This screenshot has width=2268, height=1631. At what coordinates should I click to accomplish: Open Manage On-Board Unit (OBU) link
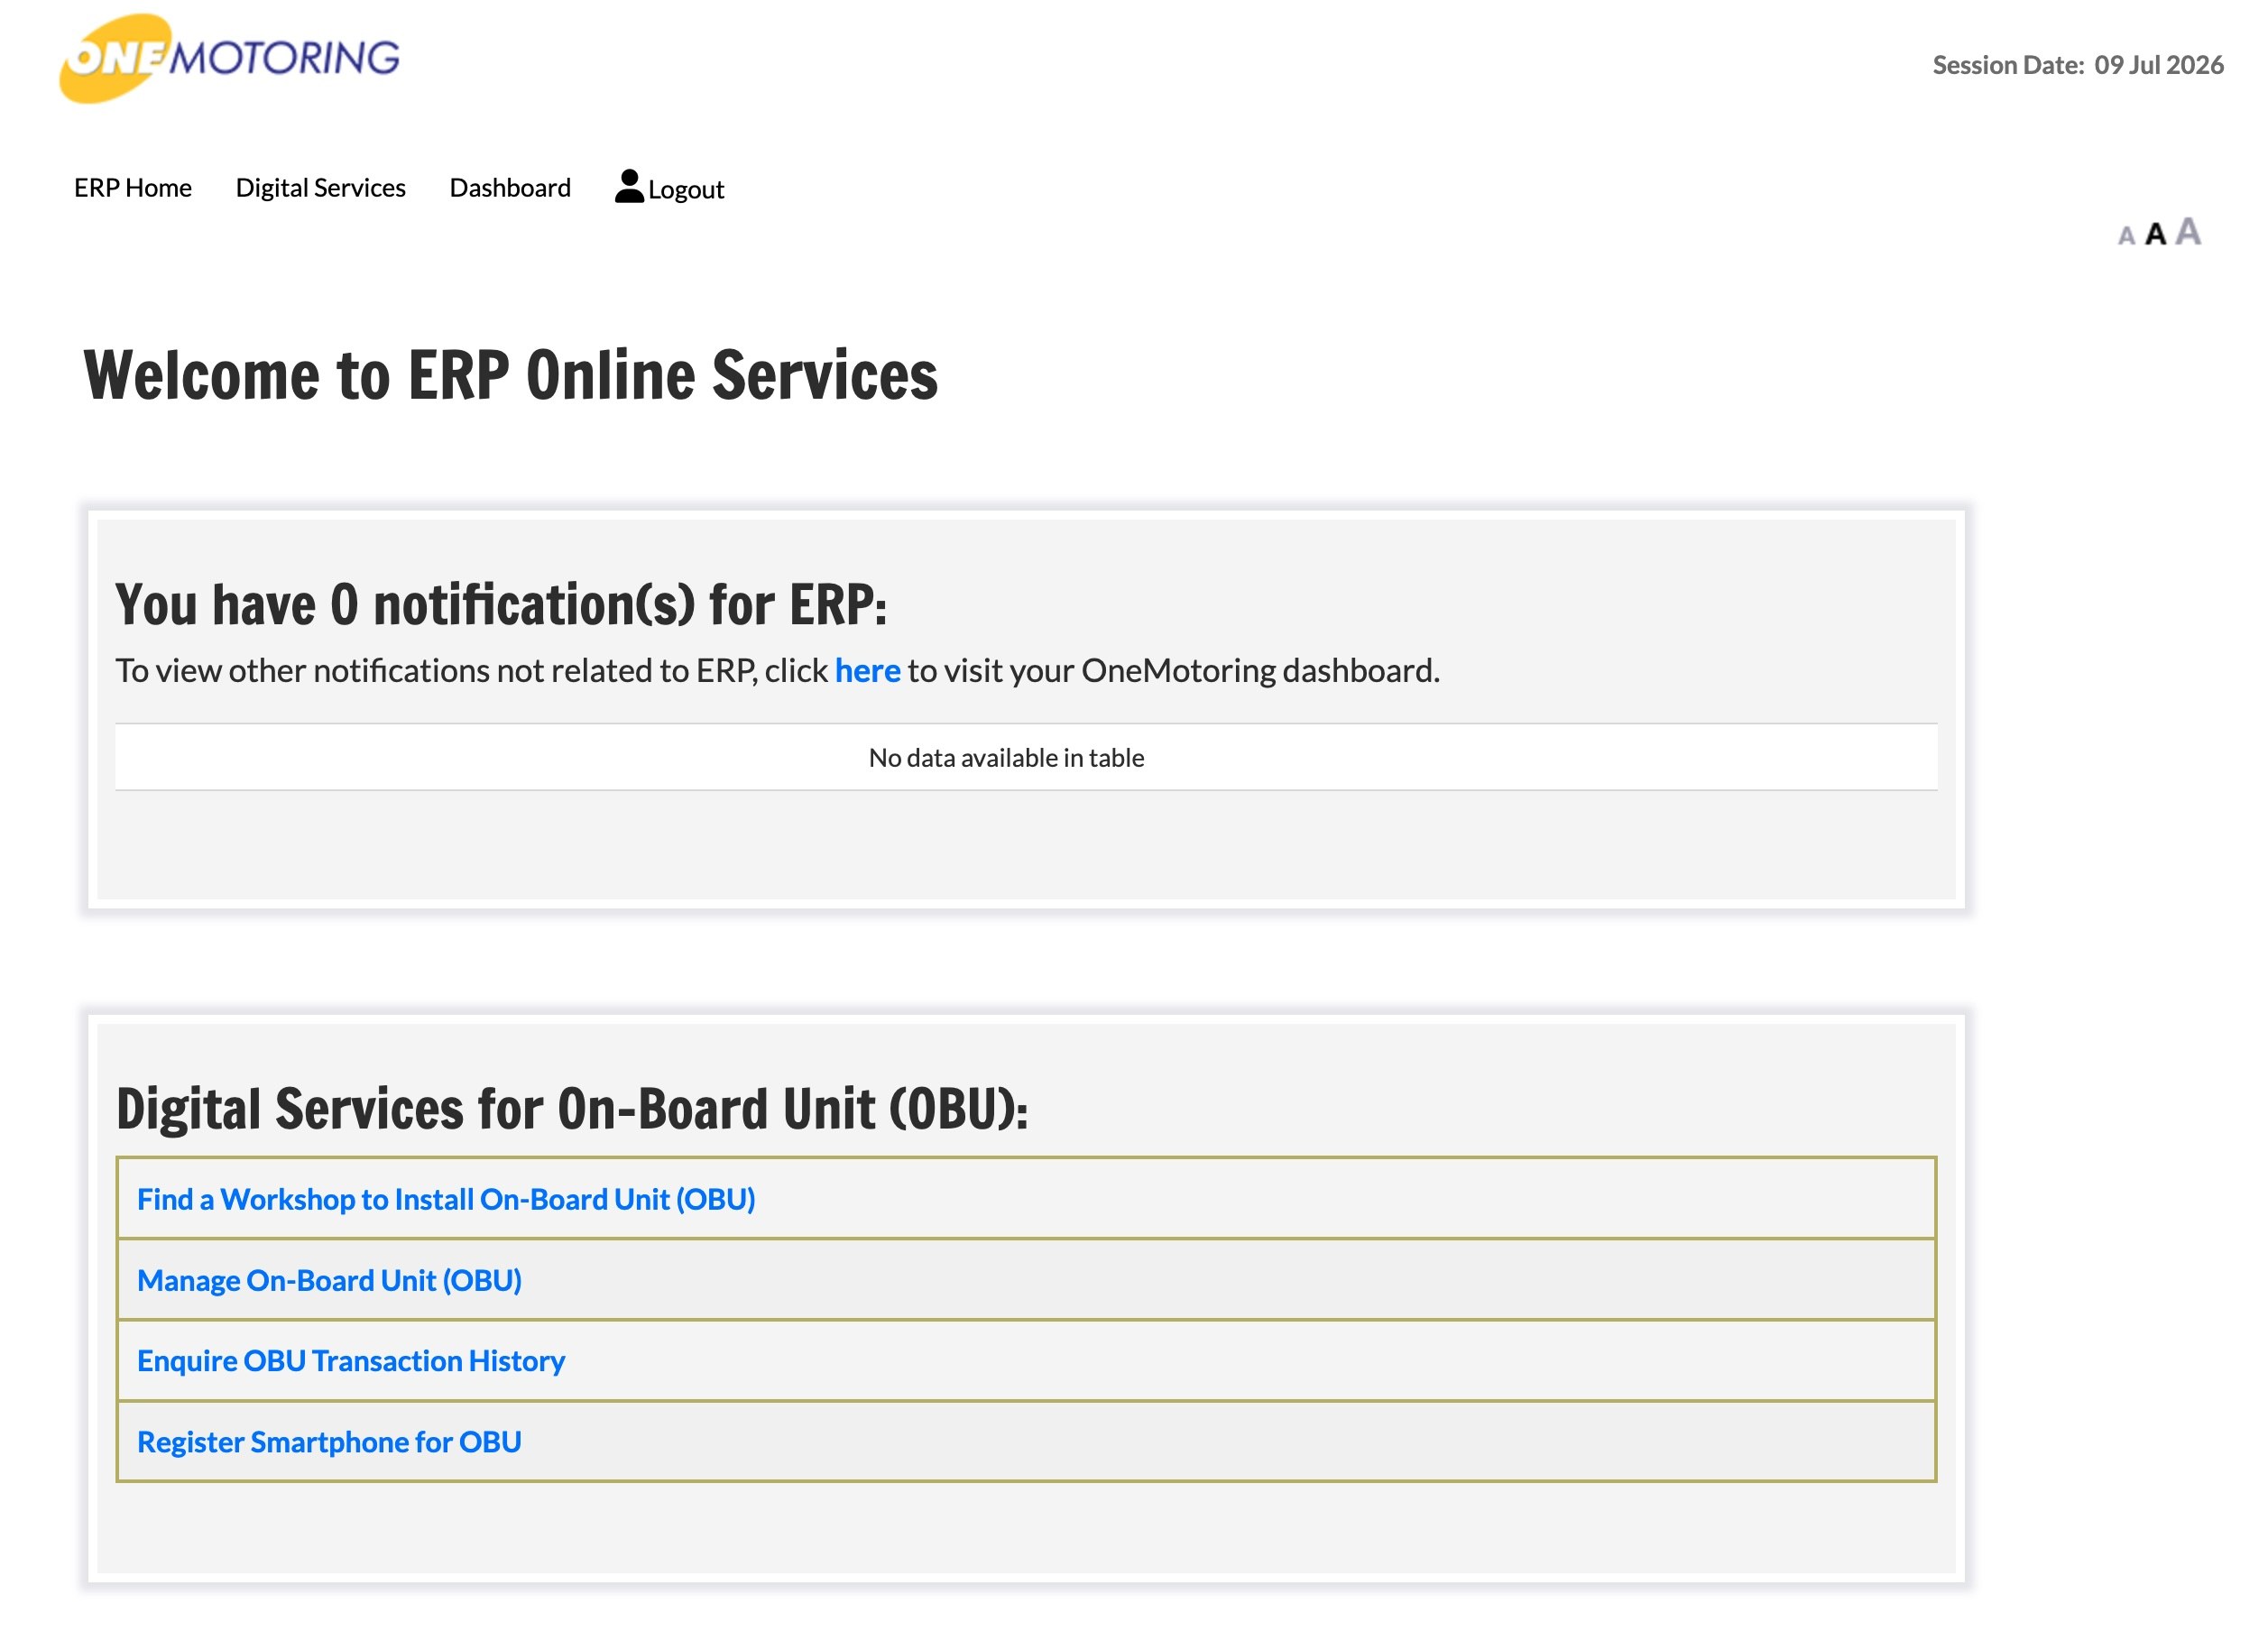tap(329, 1280)
